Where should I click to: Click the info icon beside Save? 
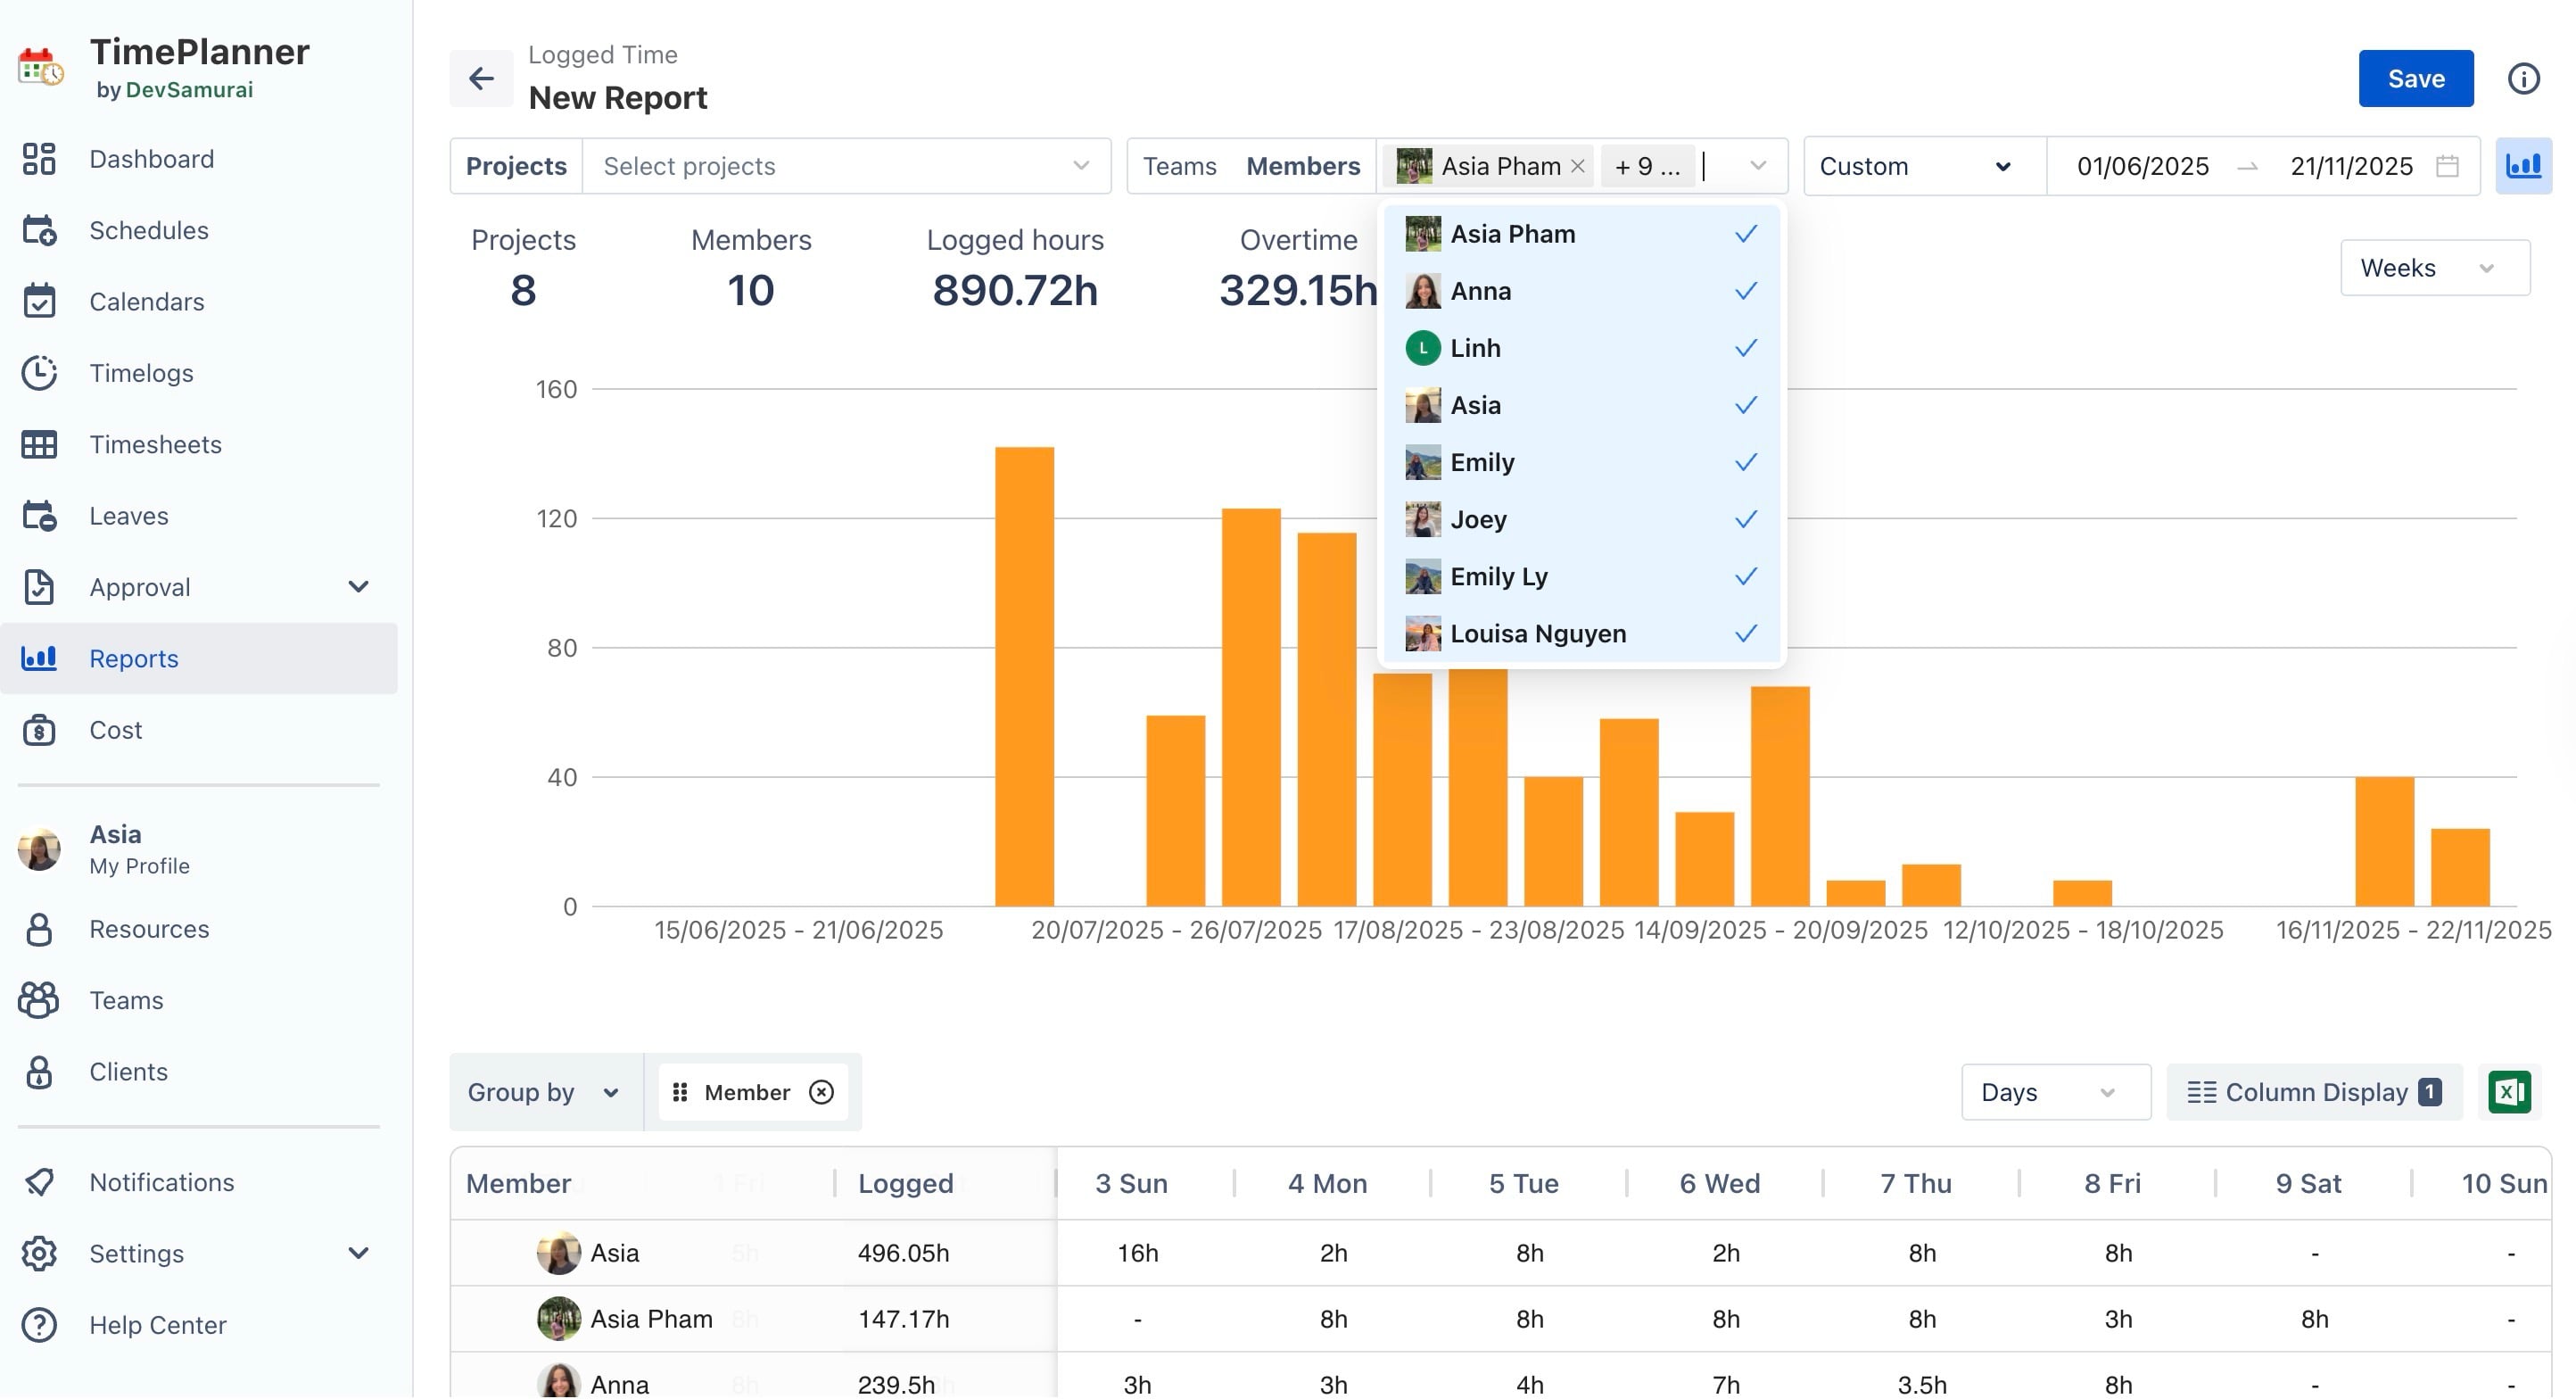[x=2523, y=78]
